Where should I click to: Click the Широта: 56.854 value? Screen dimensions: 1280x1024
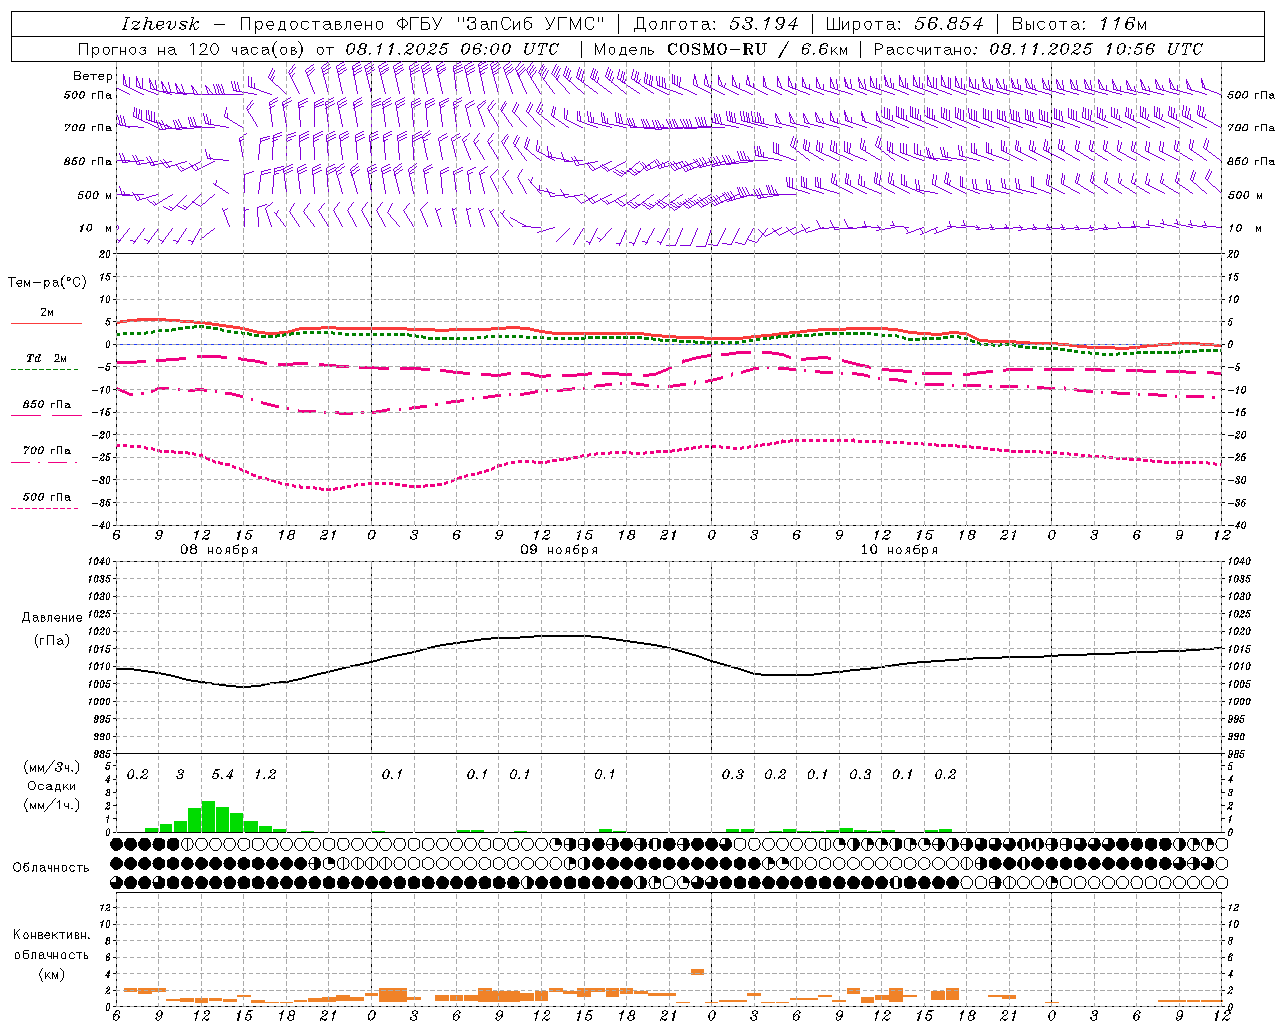(904, 24)
